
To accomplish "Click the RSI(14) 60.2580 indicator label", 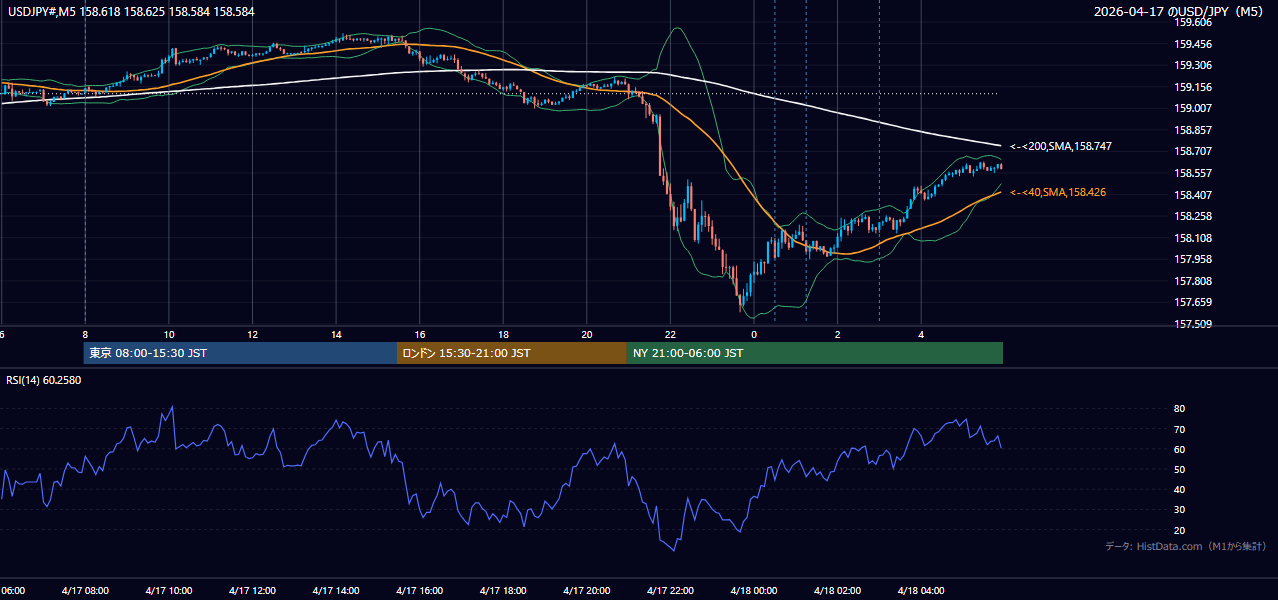I will 44,380.
